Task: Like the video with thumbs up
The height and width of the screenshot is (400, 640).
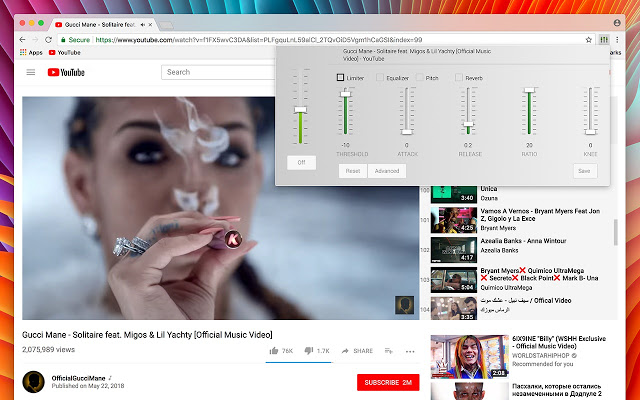Action: pos(274,351)
